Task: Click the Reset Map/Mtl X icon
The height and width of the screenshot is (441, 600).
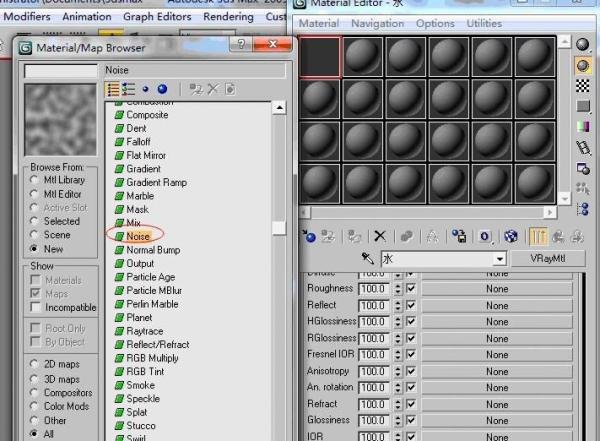Action: [x=380, y=236]
